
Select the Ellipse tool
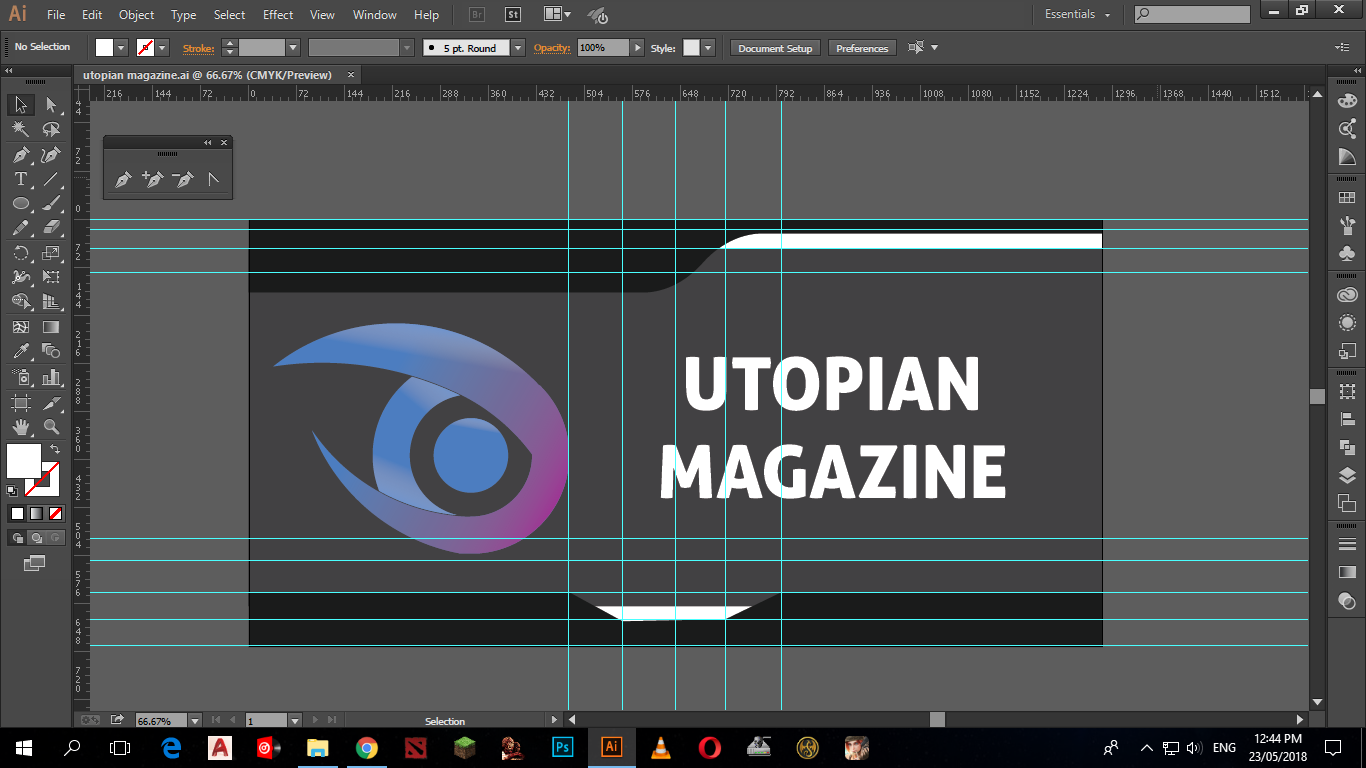click(x=20, y=204)
